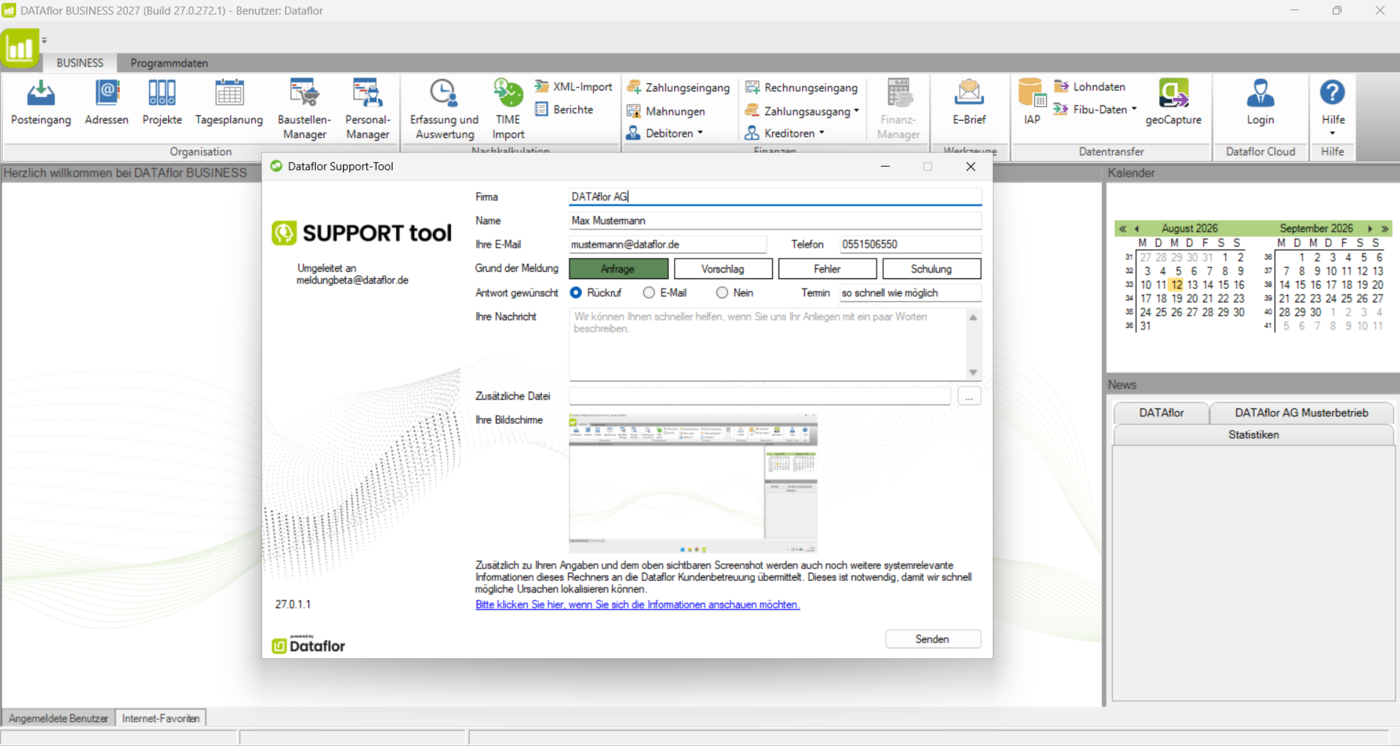Click into the Telefon field
Viewport: 1400px width, 746px height.
[910, 244]
